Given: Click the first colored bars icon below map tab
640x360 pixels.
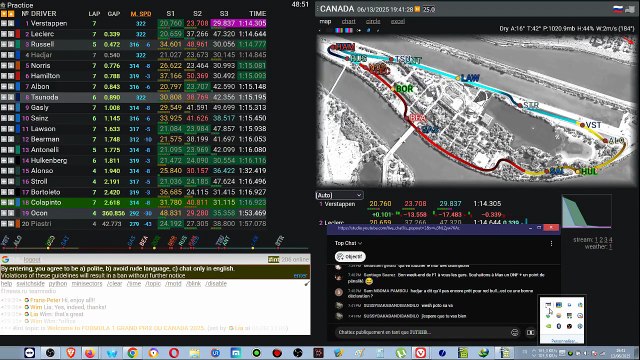Looking at the screenshot, I should pyautogui.click(x=339, y=30).
